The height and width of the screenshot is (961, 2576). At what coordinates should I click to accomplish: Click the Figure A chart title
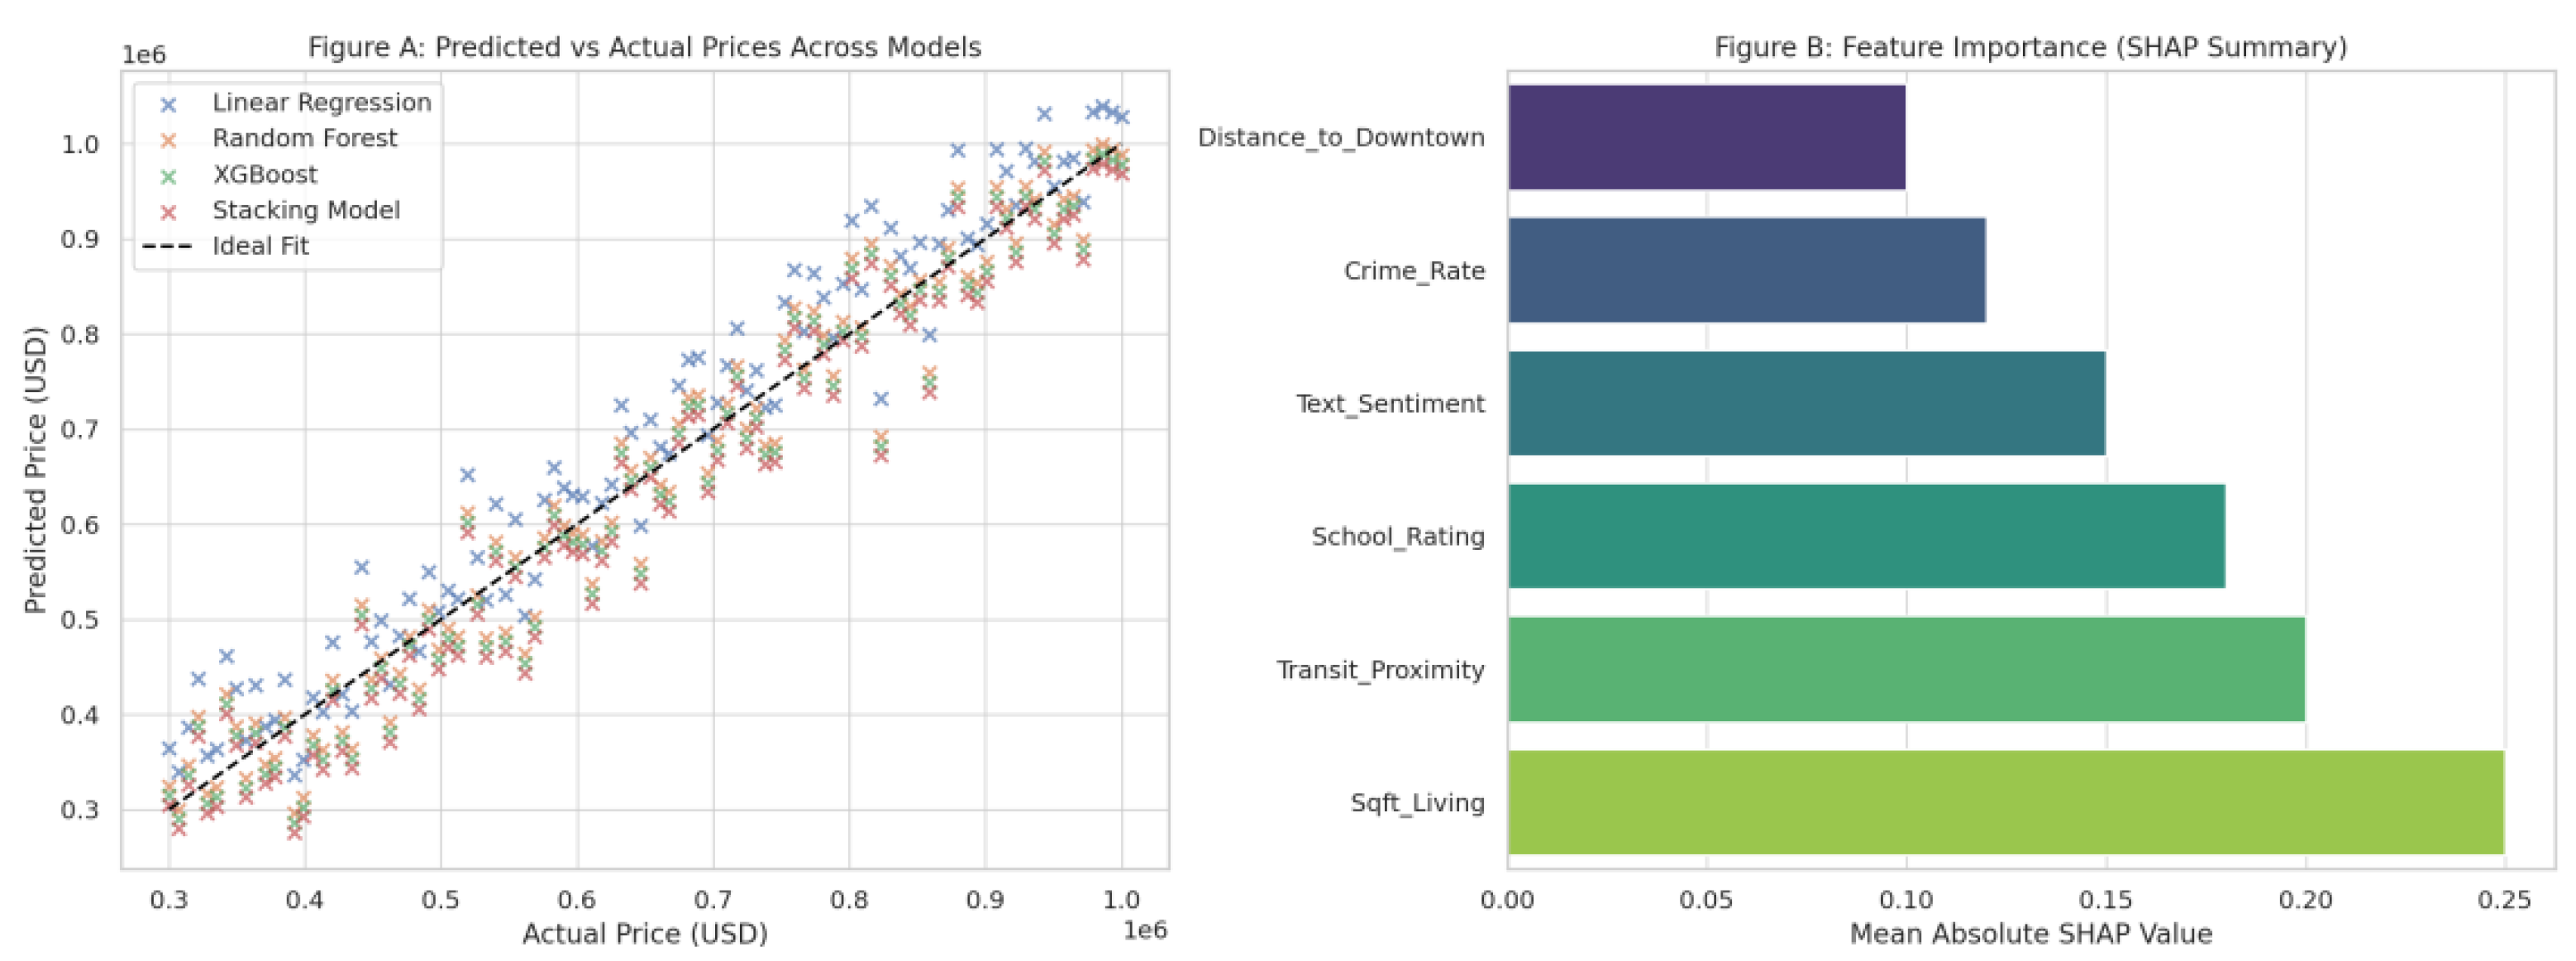[x=644, y=47]
